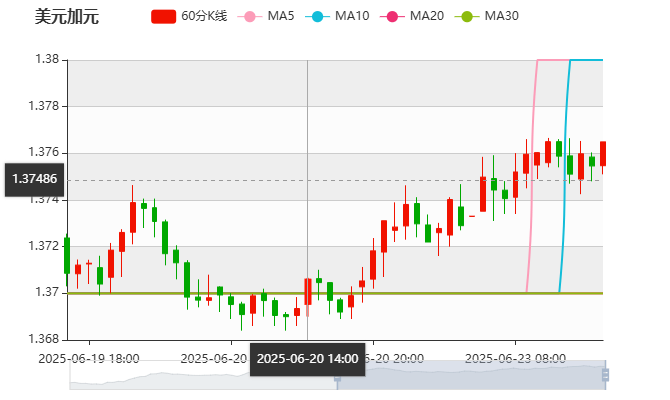Viewport: 670px width, 400px height.
Task: Click the 1.38 y-axis label
Action: click(47, 59)
